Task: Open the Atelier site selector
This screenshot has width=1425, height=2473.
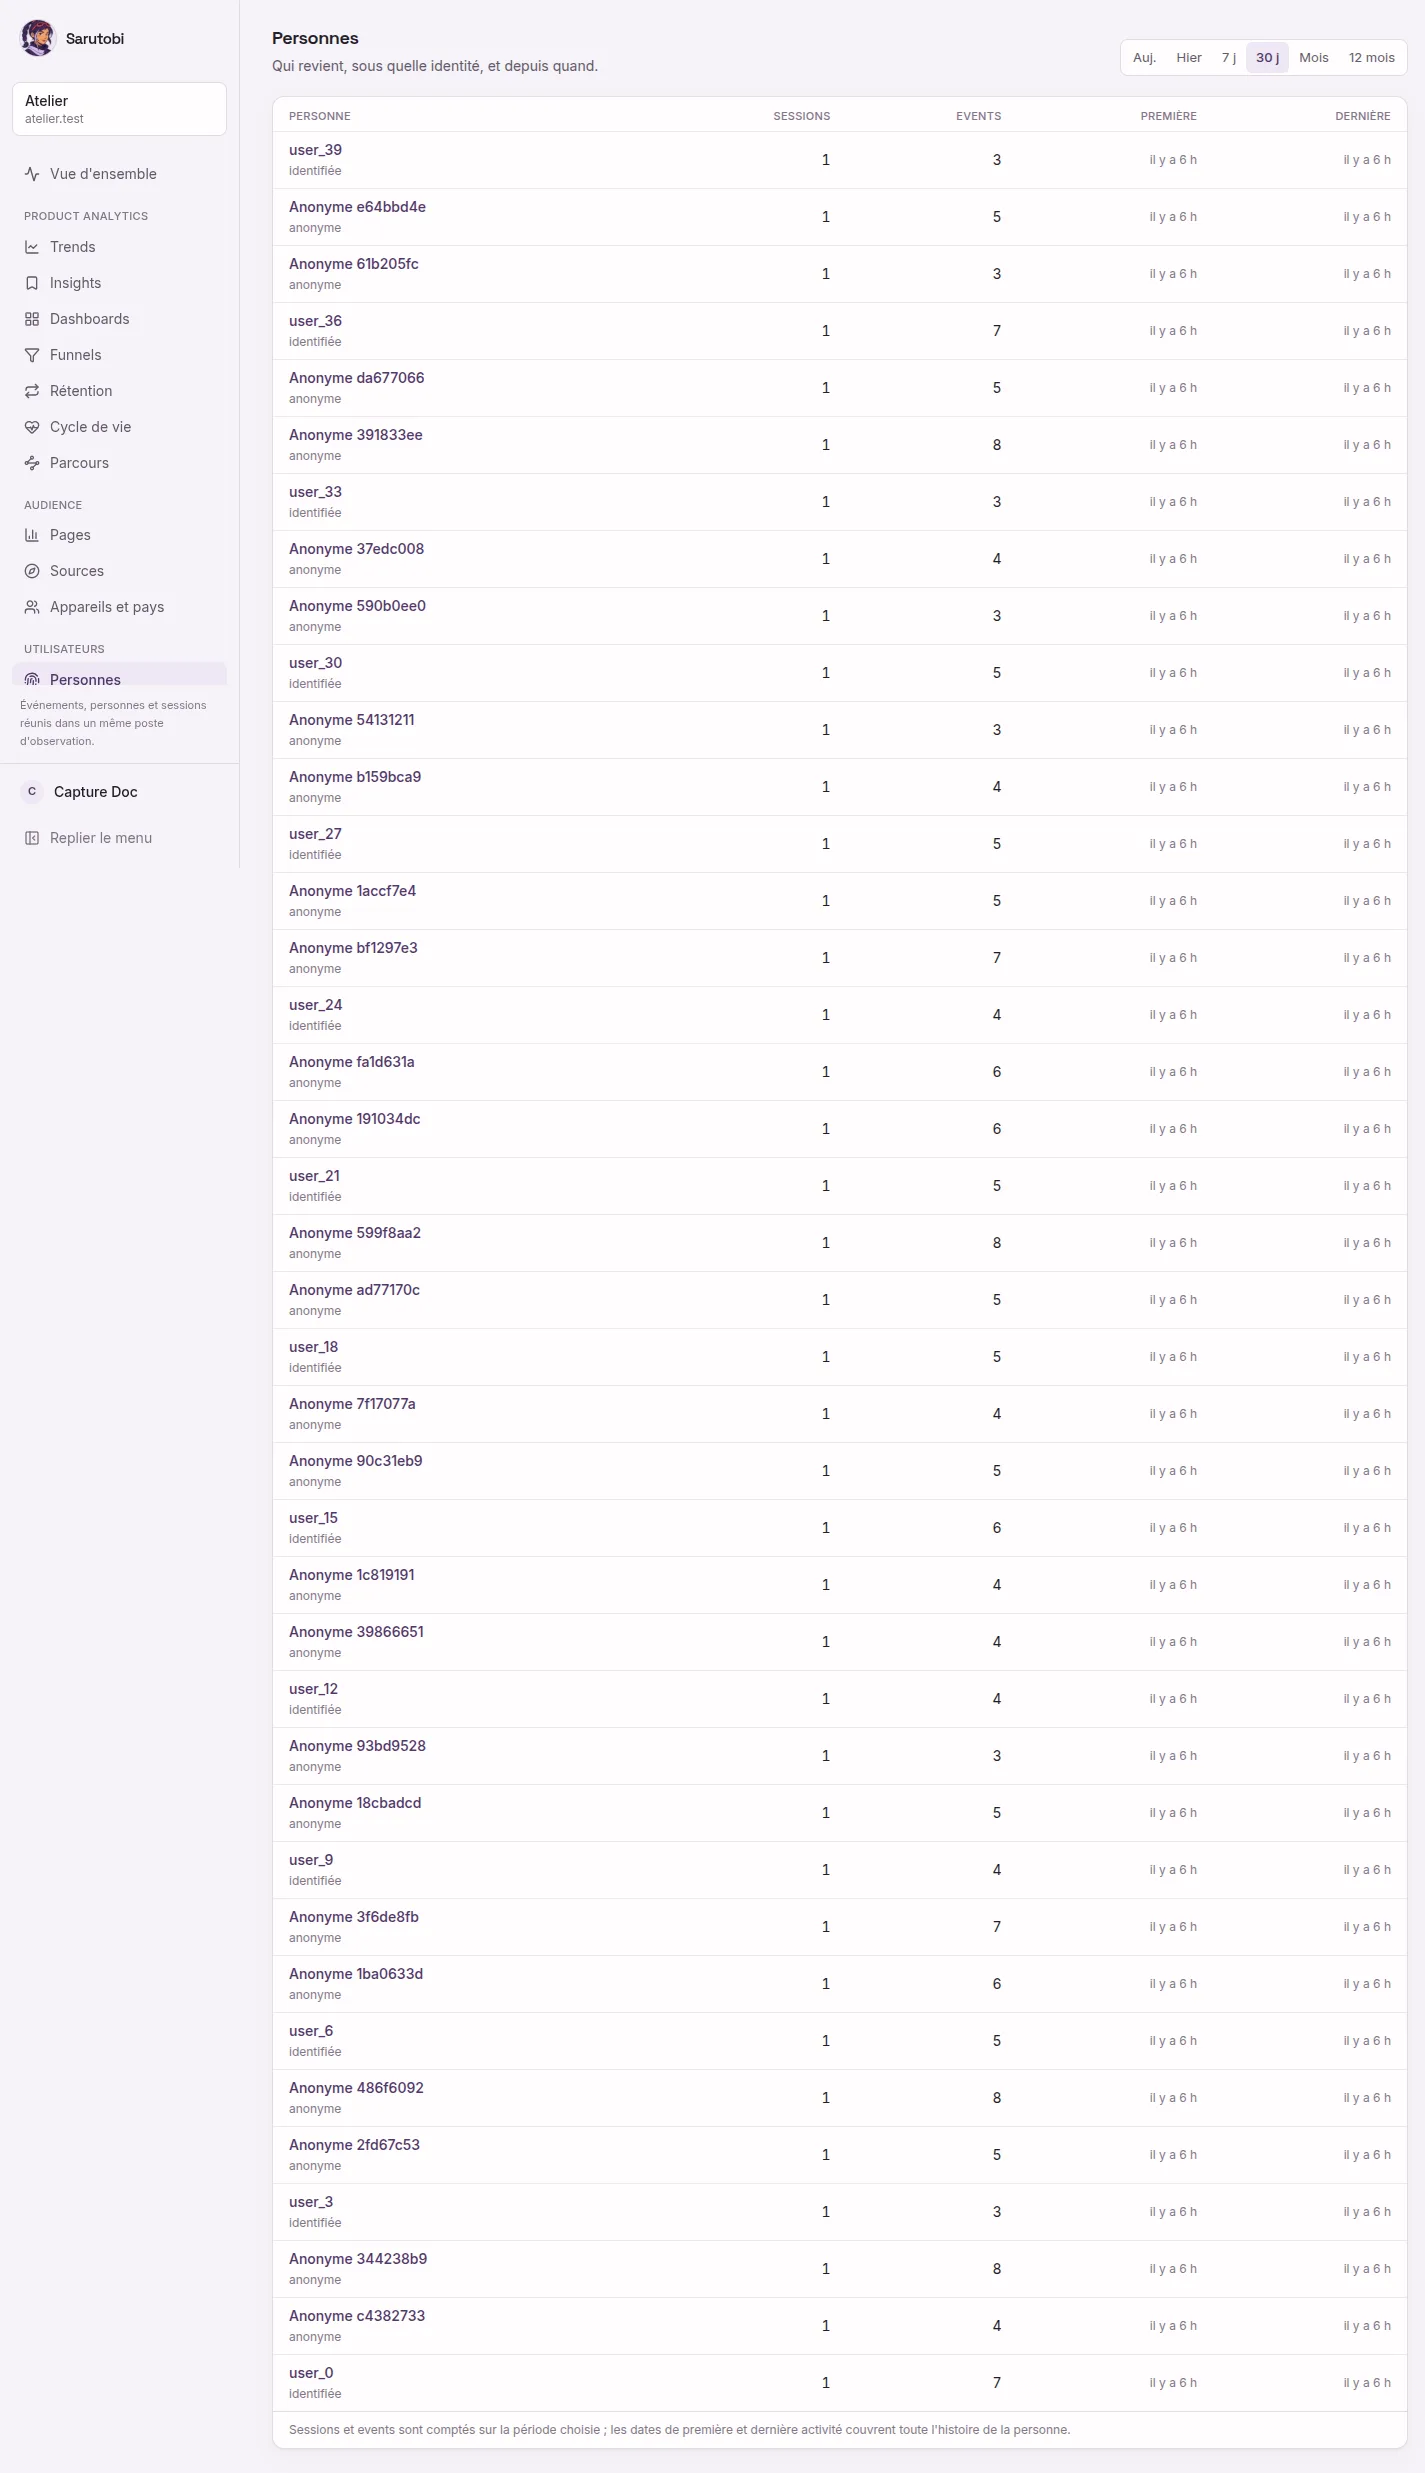Action: [119, 109]
